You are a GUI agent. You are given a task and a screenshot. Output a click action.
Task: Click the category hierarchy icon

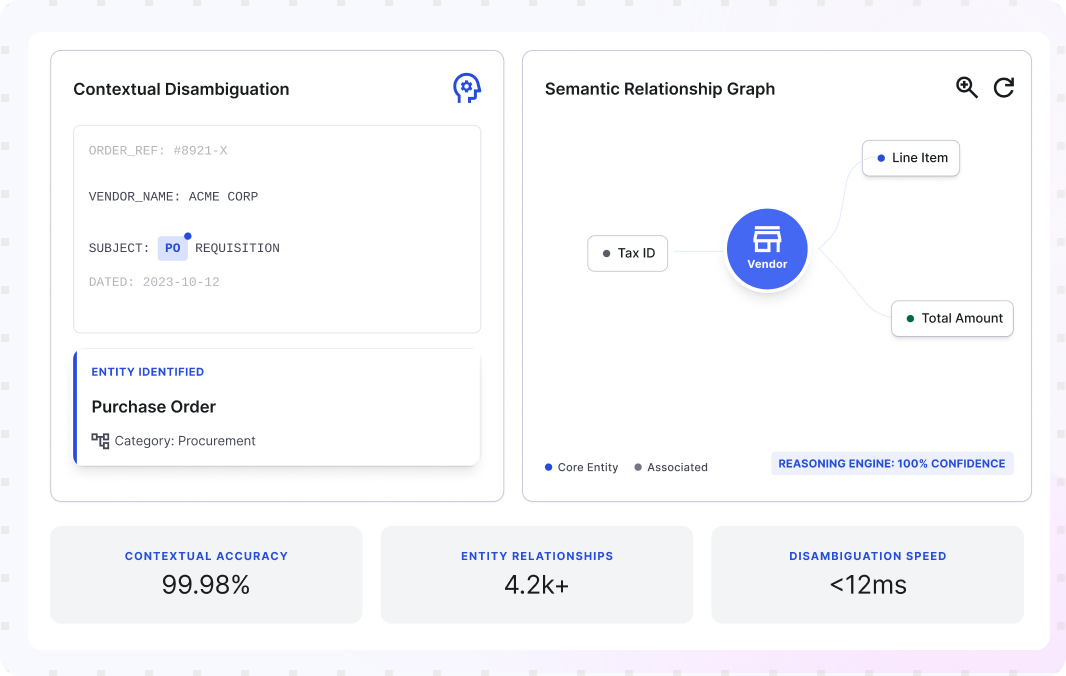click(100, 441)
